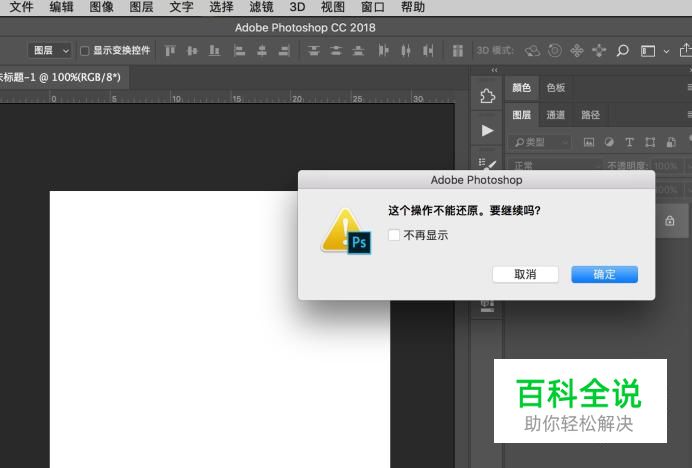Enable 显示变换控件 checkbox
This screenshot has width=692, height=468.
click(84, 51)
